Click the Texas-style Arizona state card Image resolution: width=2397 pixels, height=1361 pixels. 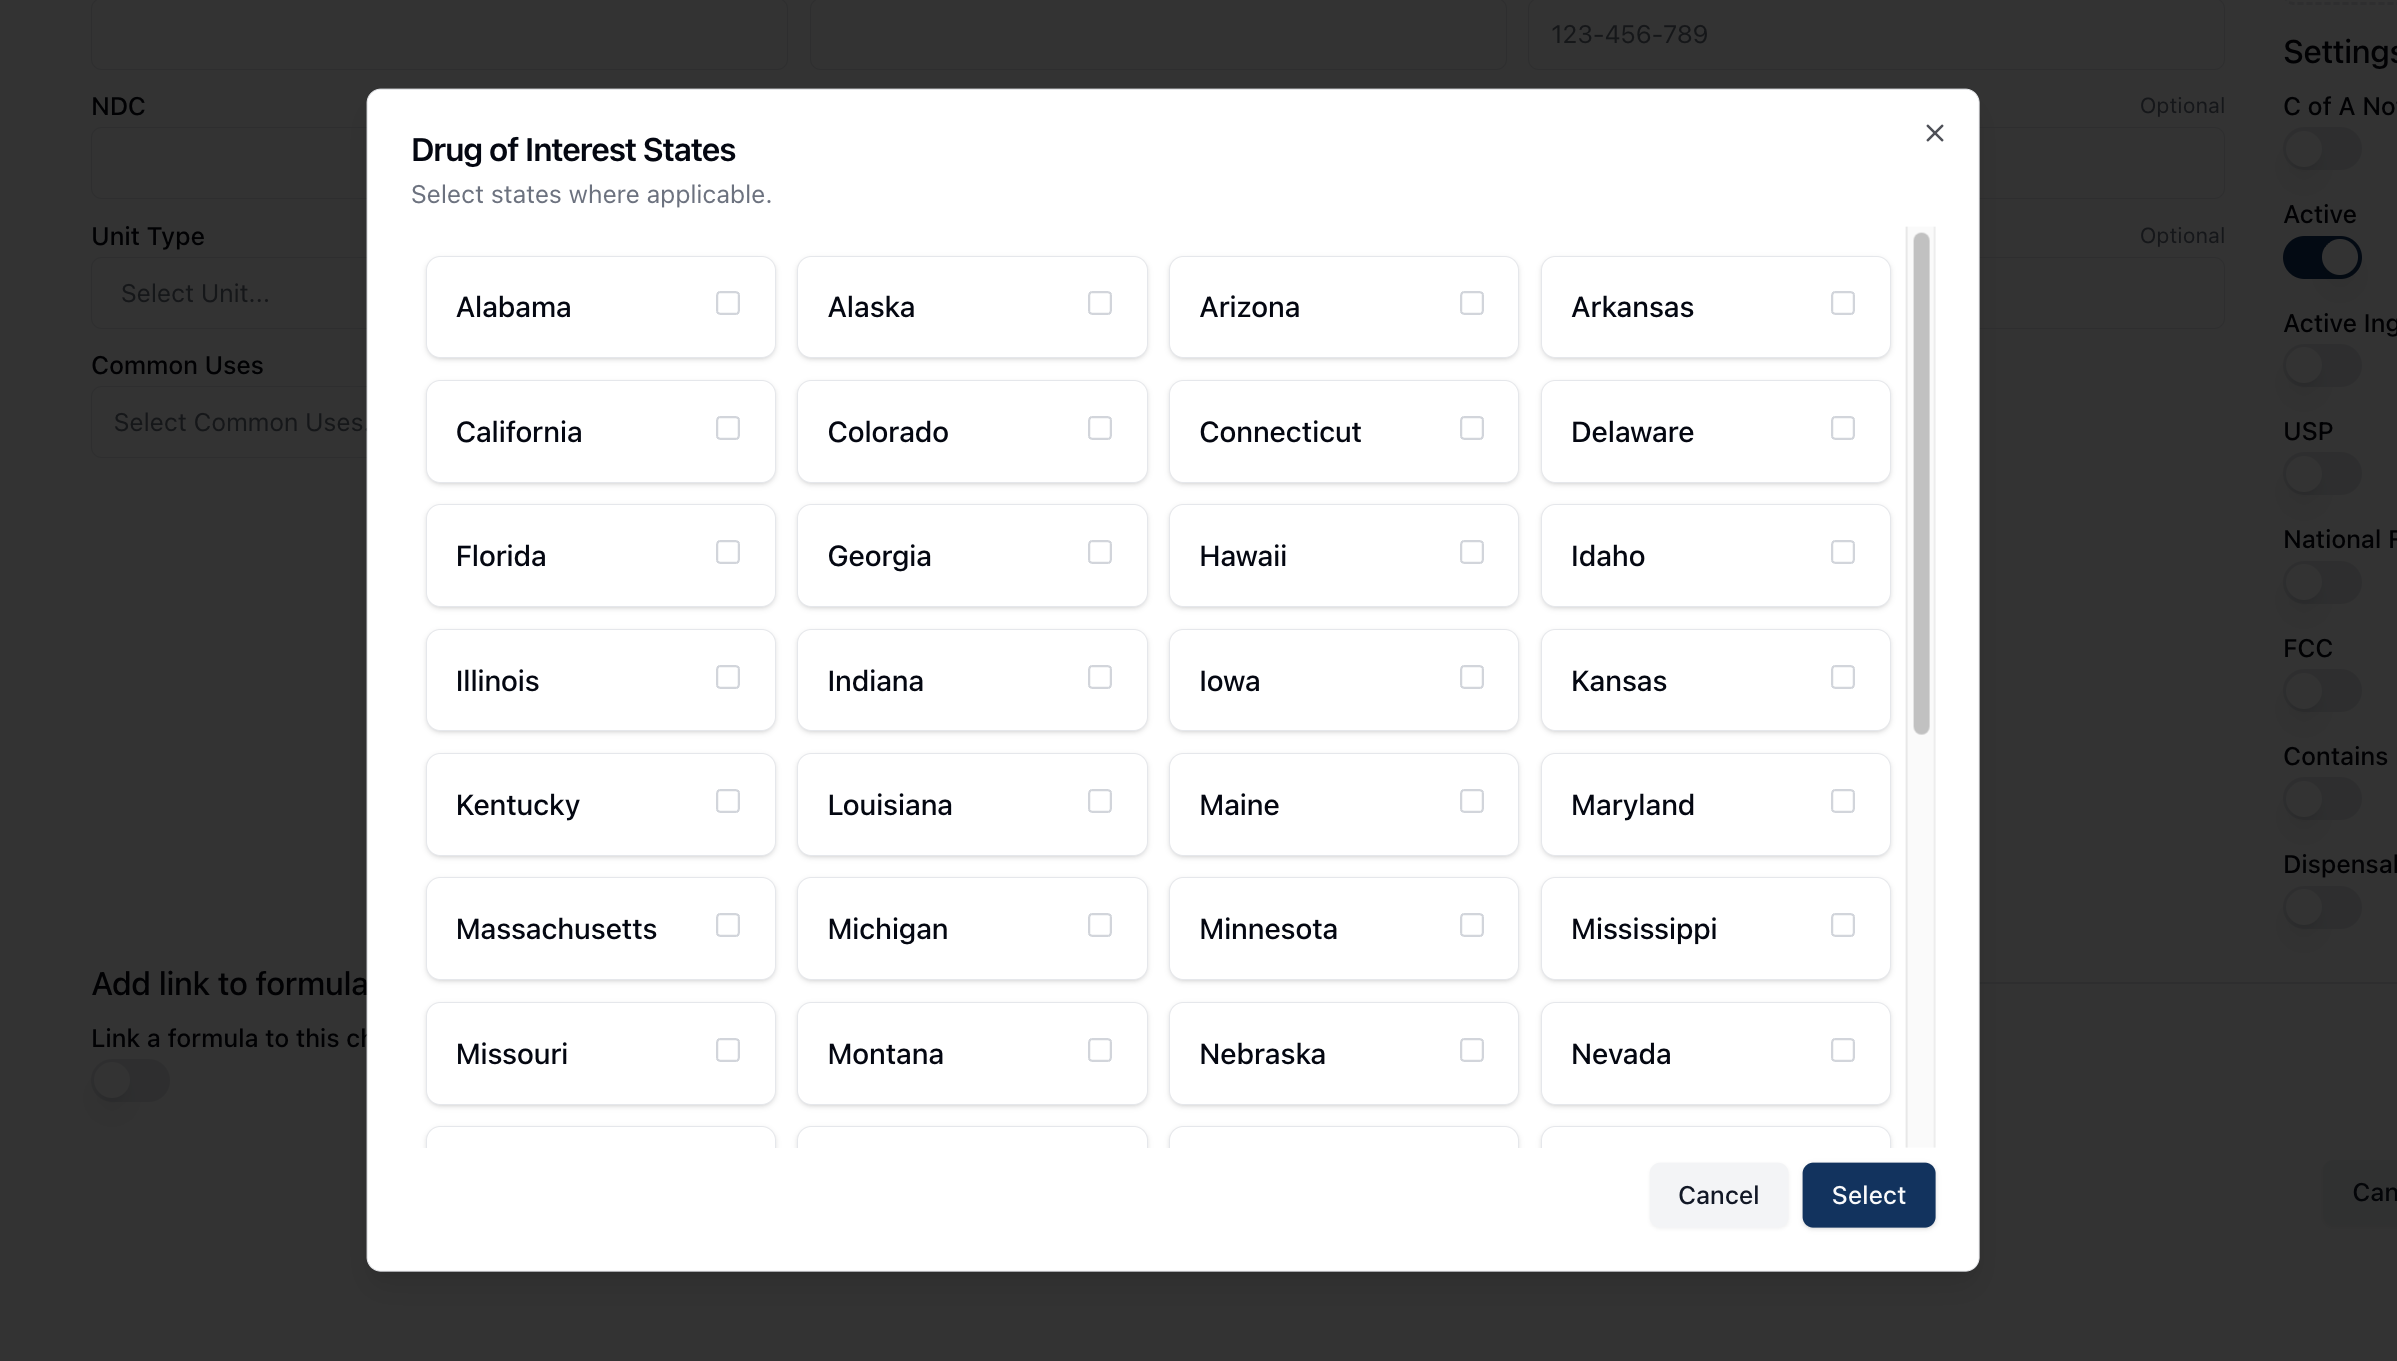tap(1342, 307)
